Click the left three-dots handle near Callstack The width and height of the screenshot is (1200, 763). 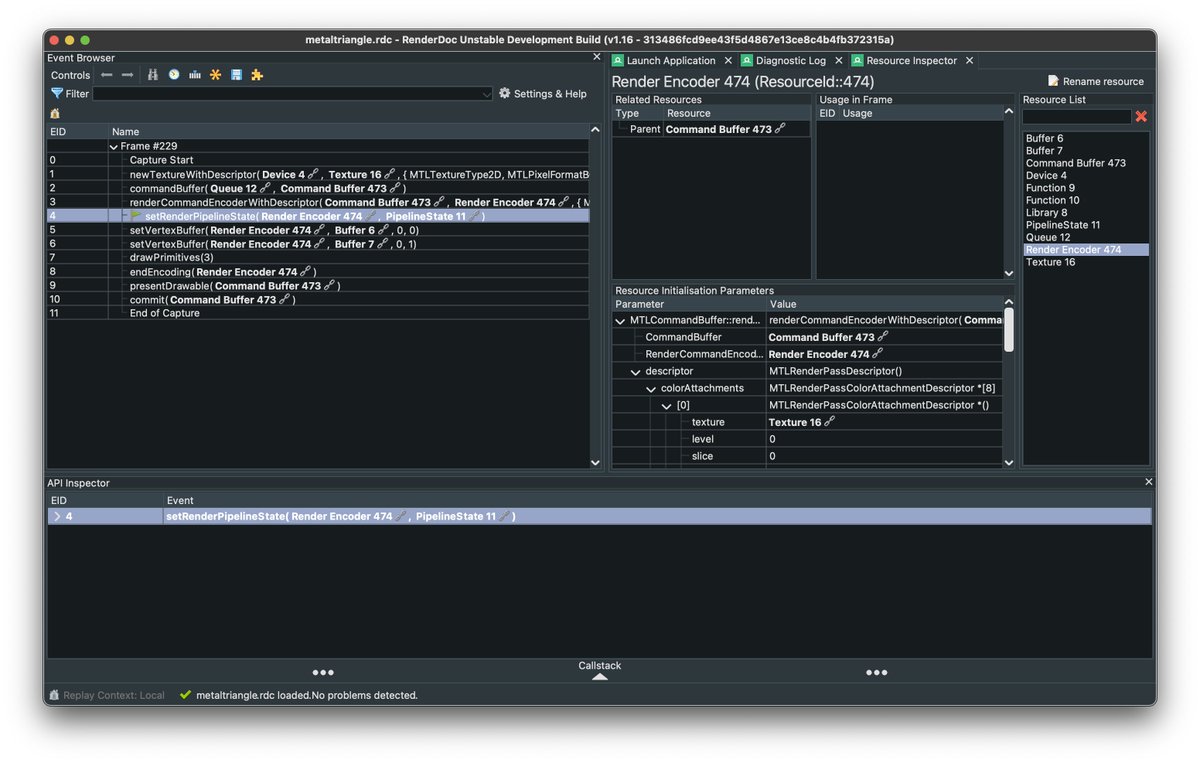(x=323, y=672)
